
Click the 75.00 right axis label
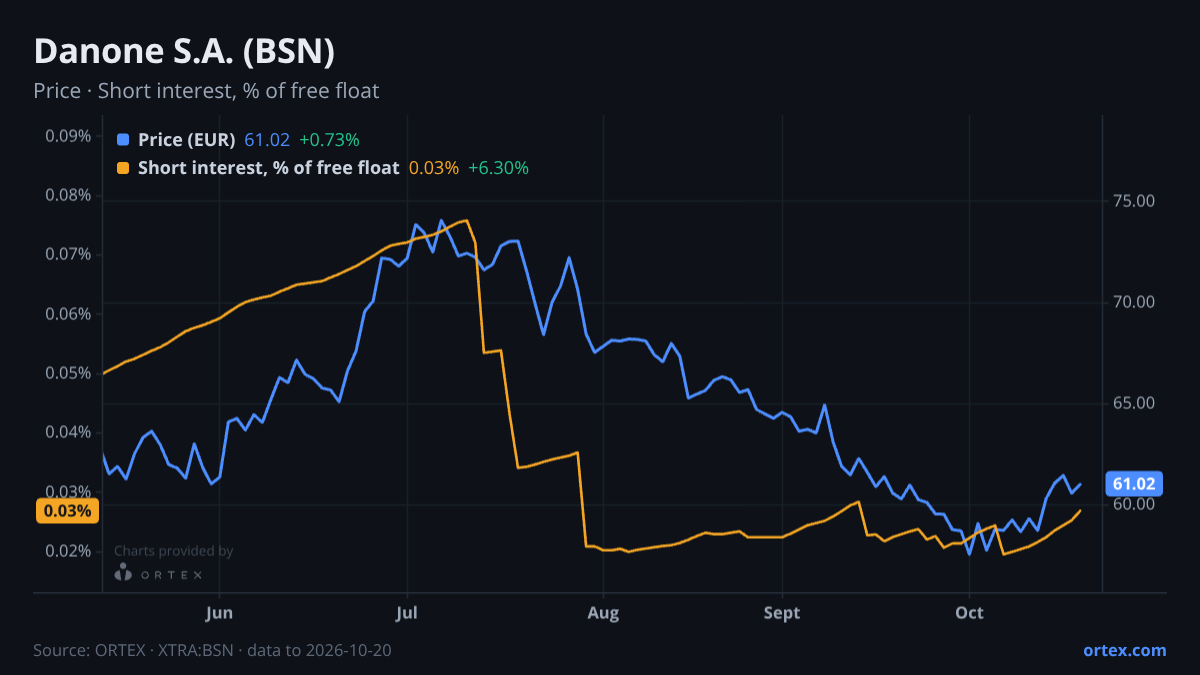1133,201
